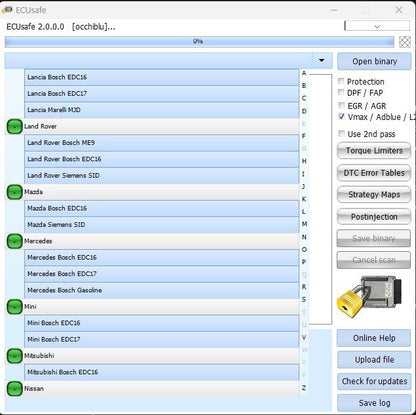Collapse the Mini group icon
This screenshot has width=416, height=415.
14,307
